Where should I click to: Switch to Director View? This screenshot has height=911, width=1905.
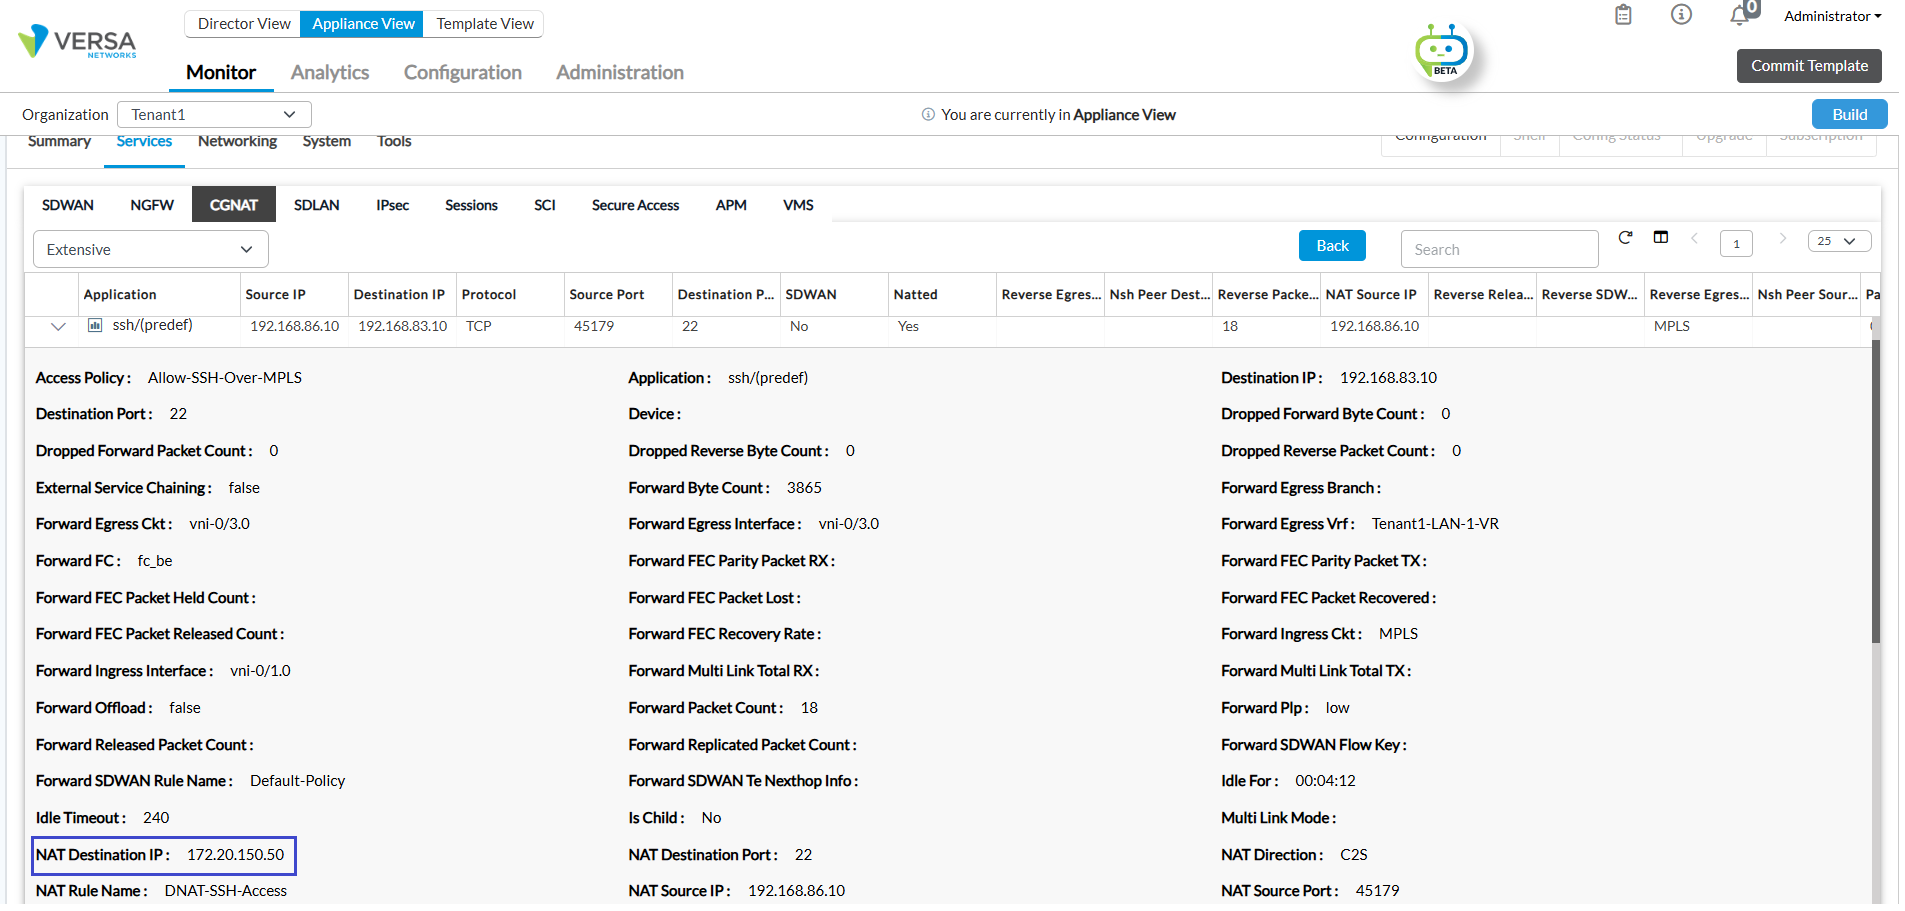(x=244, y=24)
